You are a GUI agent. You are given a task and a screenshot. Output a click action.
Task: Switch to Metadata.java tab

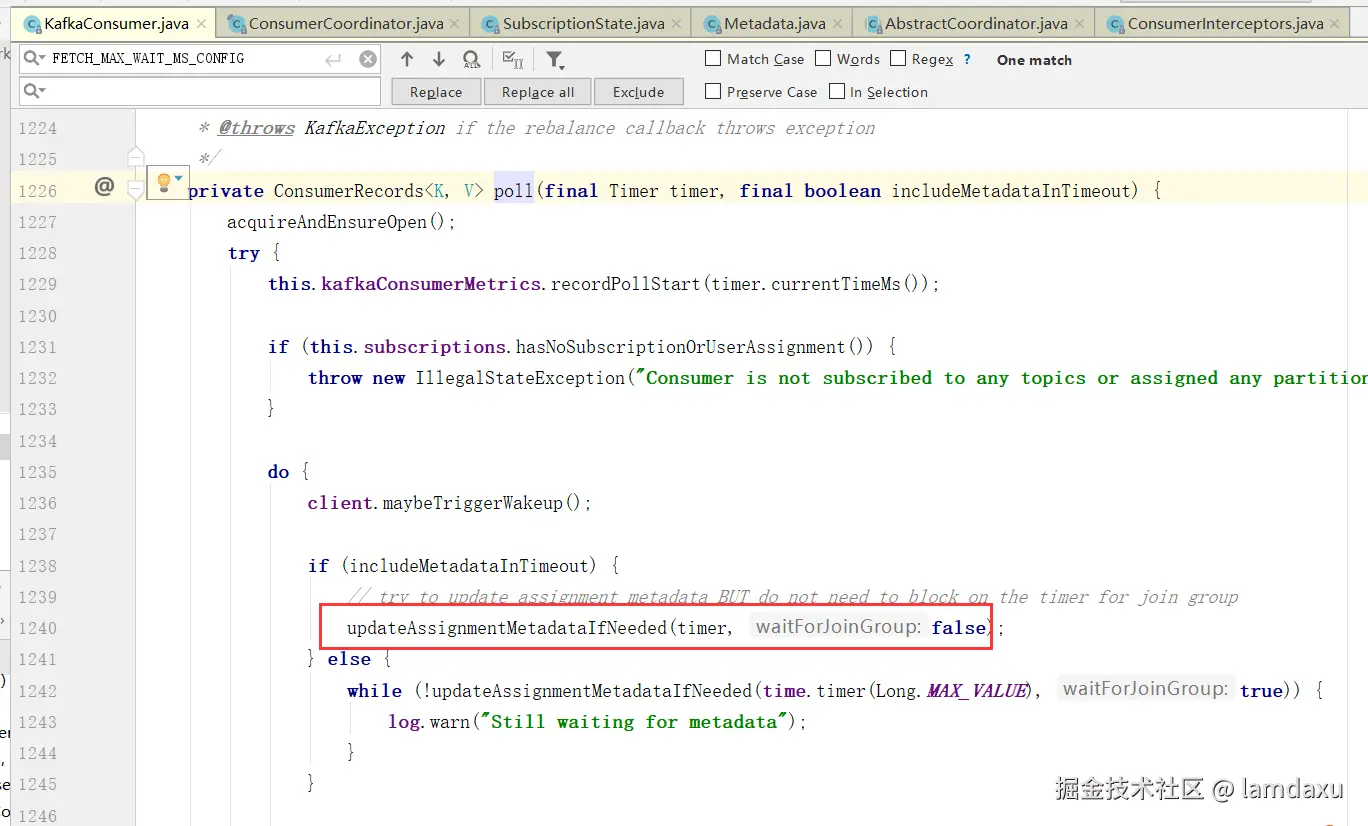pyautogui.click(x=774, y=23)
